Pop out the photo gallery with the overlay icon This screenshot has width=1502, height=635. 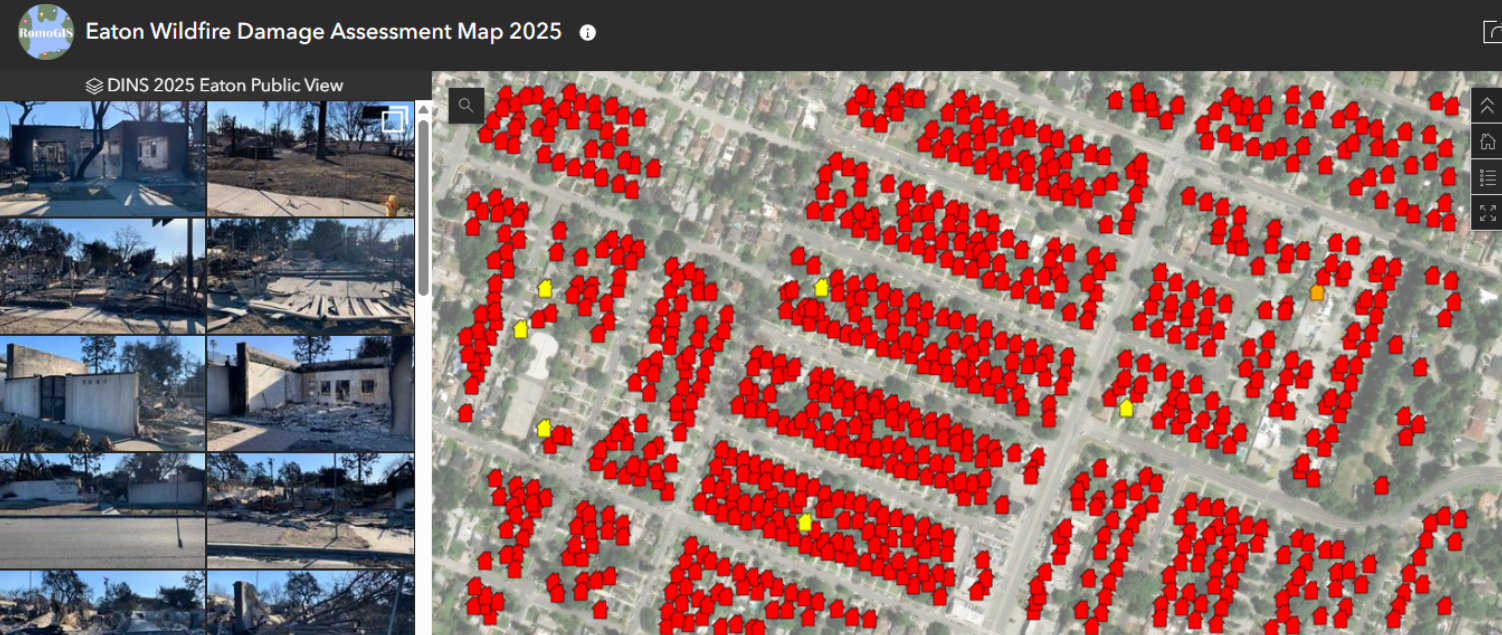tap(393, 121)
